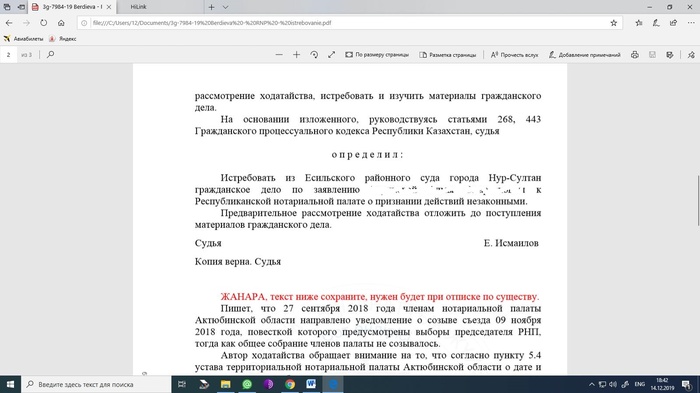Open the browser Settings and more menu
Image resolution: width=700 pixels, height=393 pixels.
click(690, 23)
